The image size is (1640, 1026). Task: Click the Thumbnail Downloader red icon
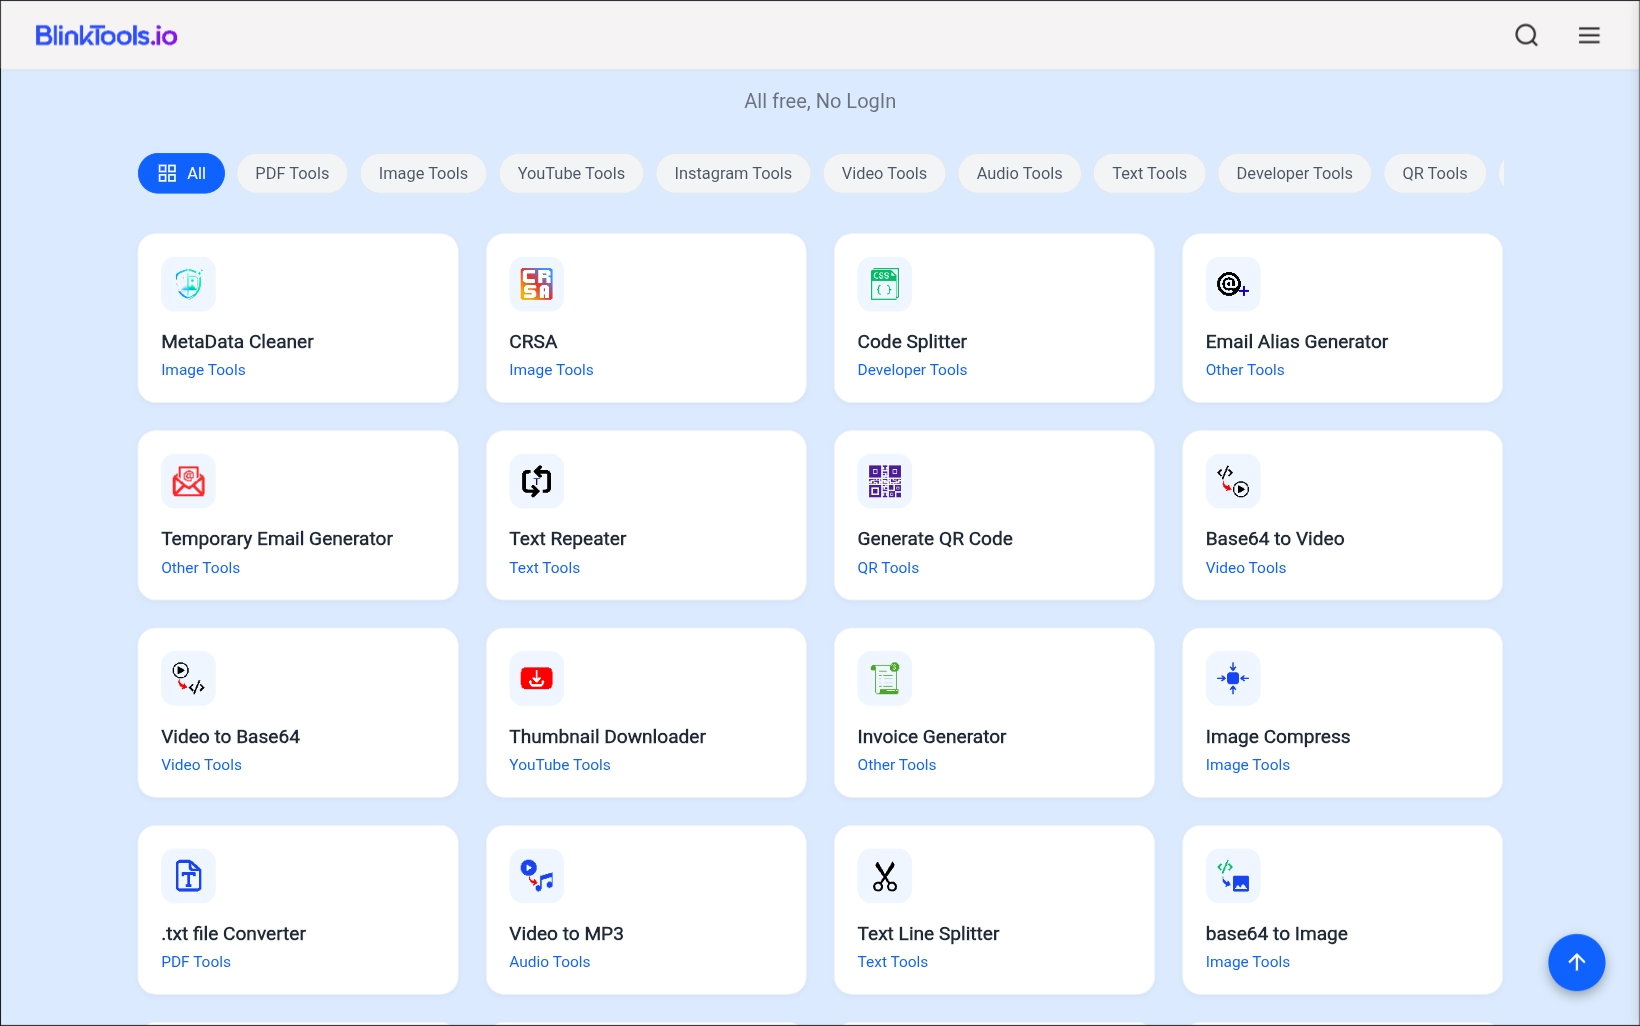(x=536, y=678)
